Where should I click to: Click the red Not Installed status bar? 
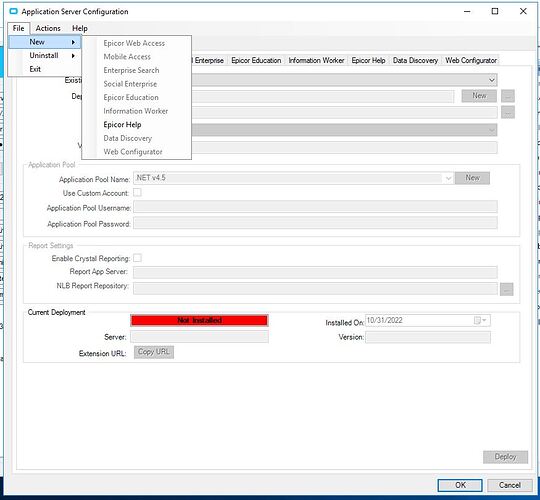point(199,321)
